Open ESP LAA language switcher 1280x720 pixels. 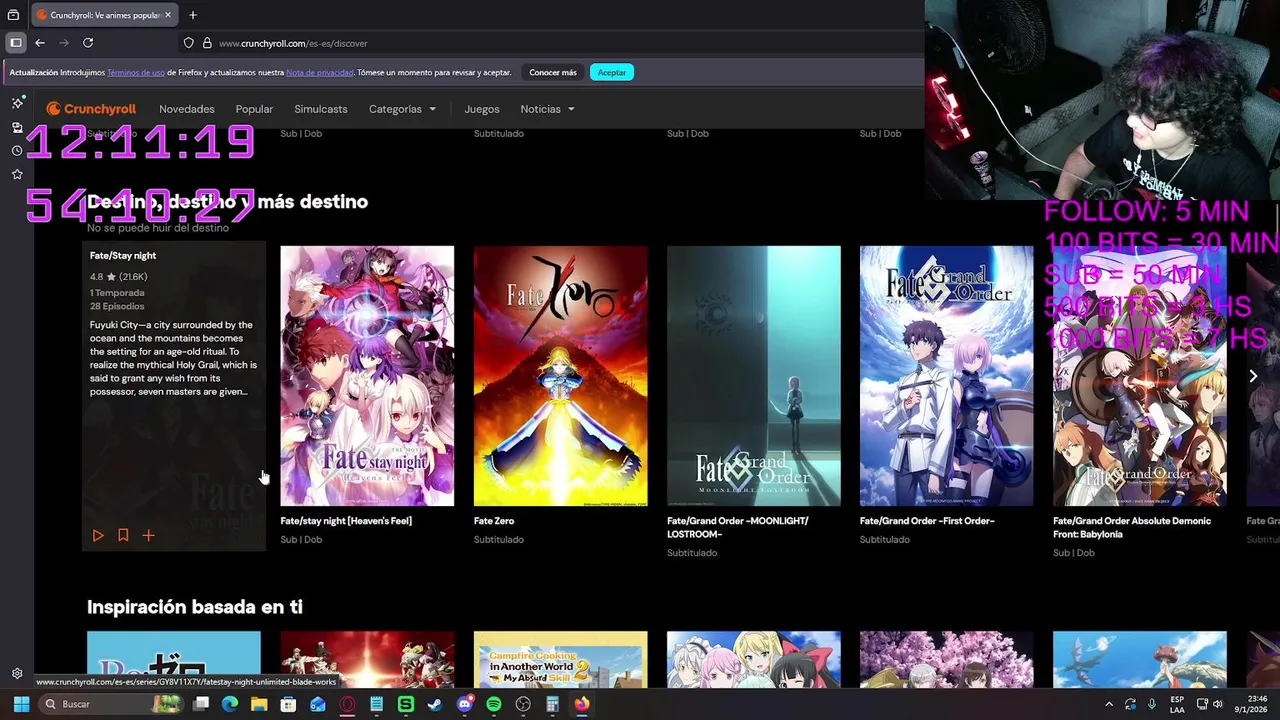[x=1177, y=704]
